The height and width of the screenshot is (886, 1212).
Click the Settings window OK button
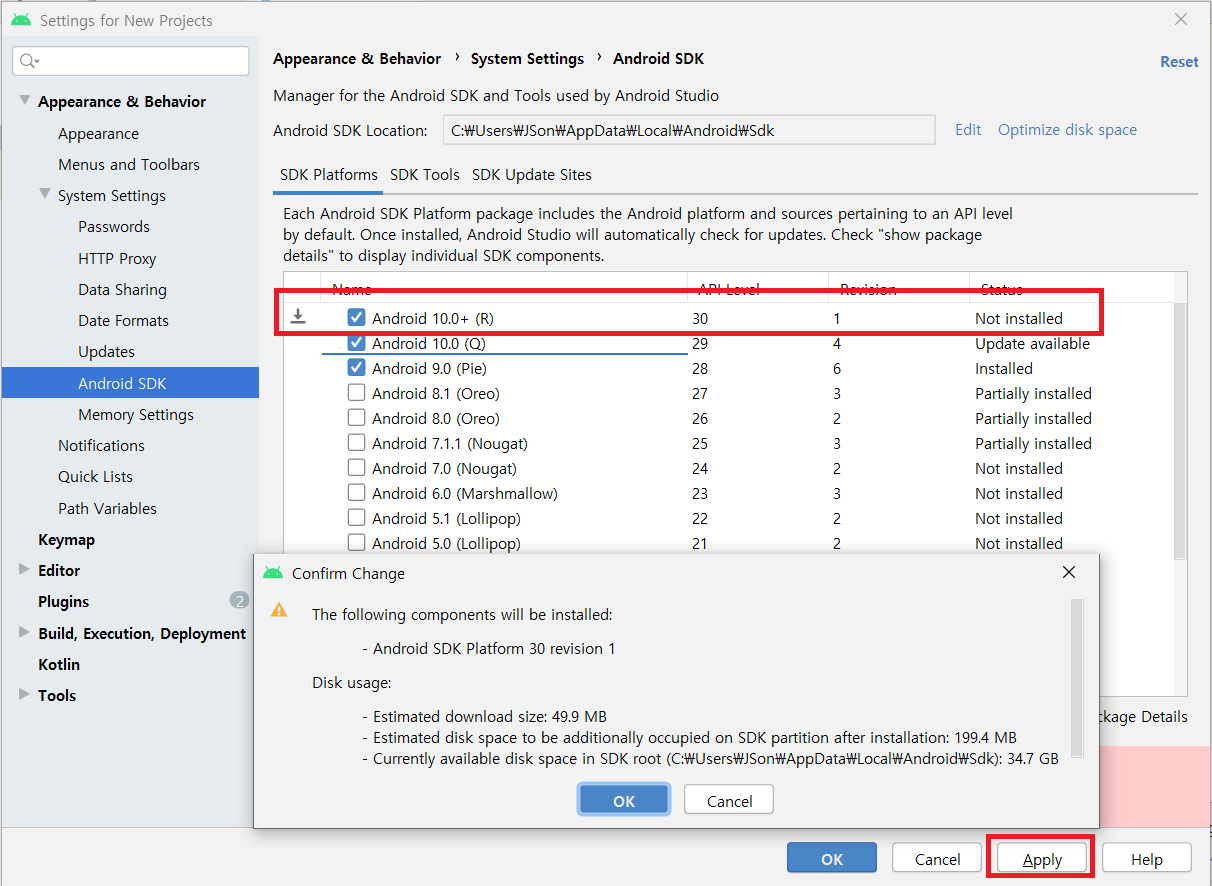click(832, 858)
